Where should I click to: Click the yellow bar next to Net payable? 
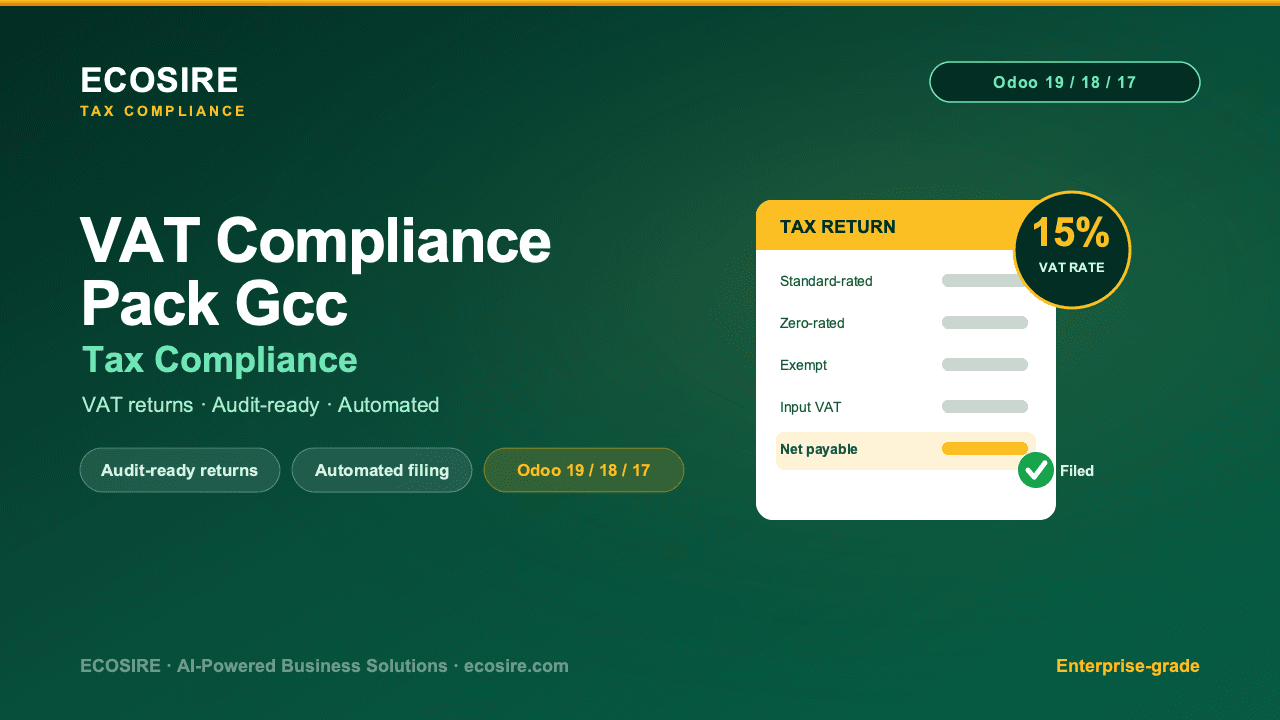point(985,449)
